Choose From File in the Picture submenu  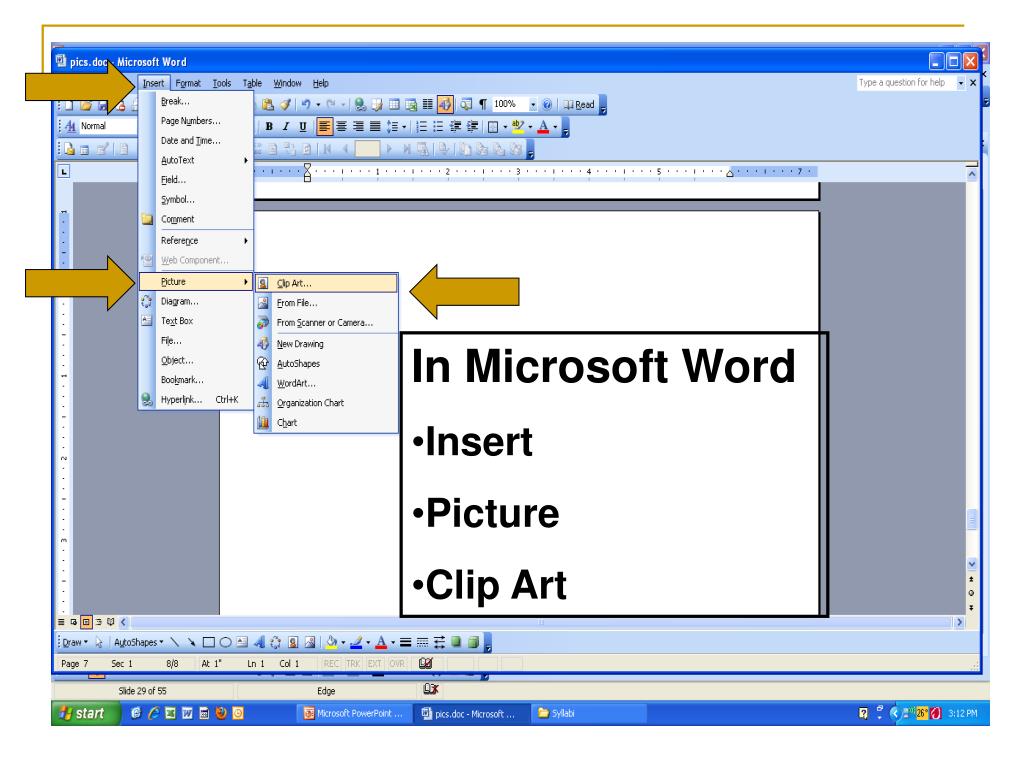326,303
